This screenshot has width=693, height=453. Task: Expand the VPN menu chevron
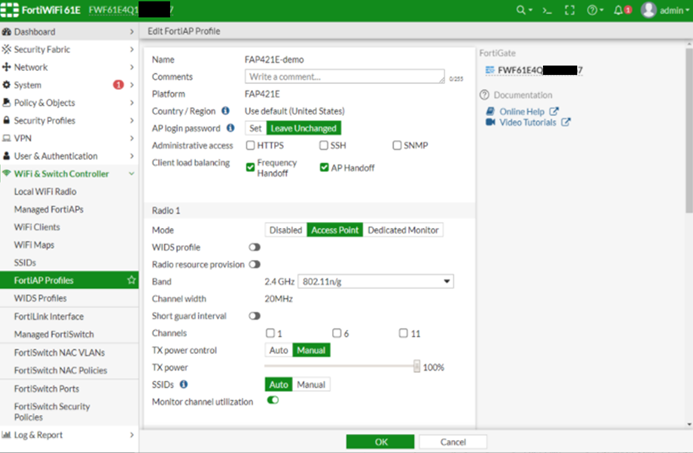tap(132, 138)
